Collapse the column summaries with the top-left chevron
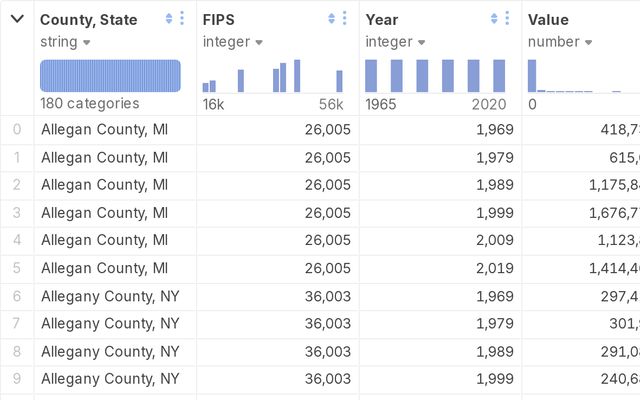Viewport: 640px width, 400px height. coord(17,19)
